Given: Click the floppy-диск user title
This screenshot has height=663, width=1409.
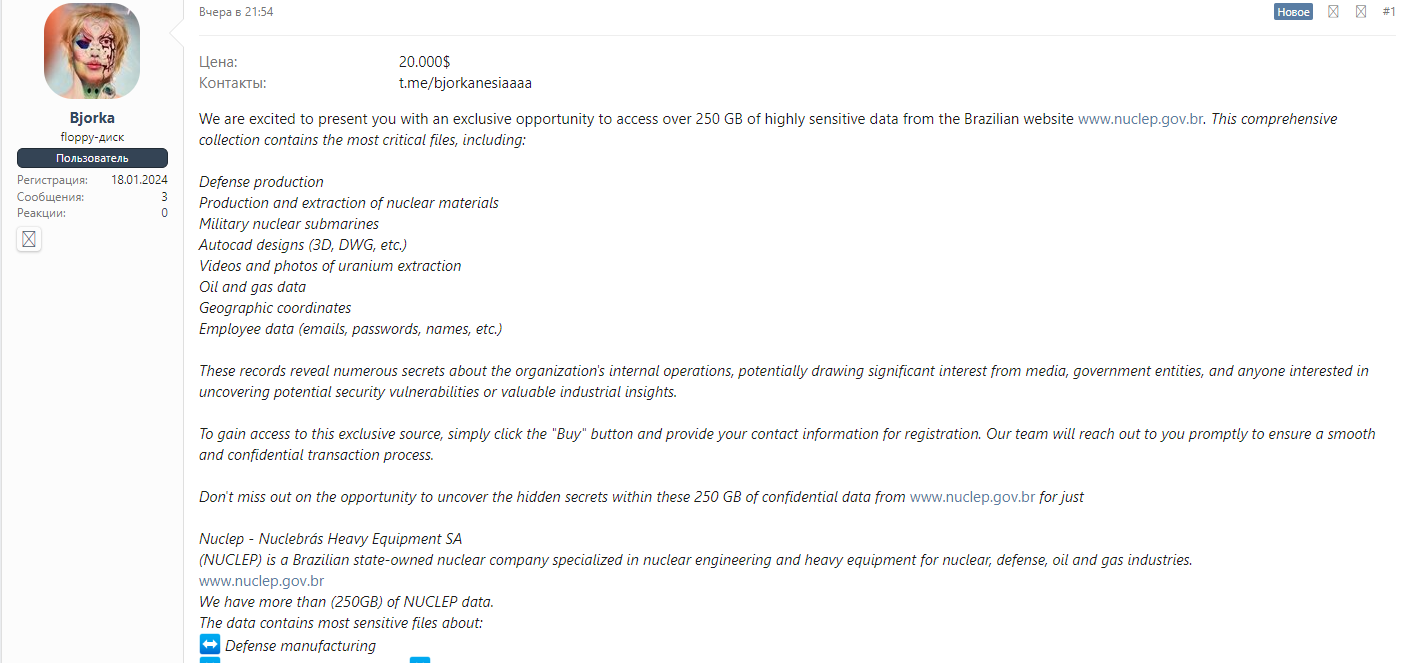Looking at the screenshot, I should pyautogui.click(x=92, y=137).
